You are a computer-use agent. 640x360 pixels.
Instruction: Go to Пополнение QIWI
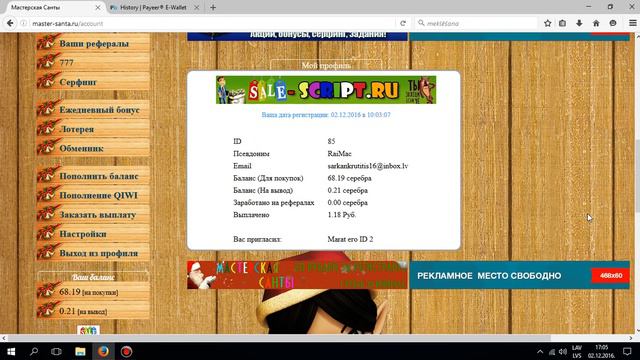(x=93, y=195)
